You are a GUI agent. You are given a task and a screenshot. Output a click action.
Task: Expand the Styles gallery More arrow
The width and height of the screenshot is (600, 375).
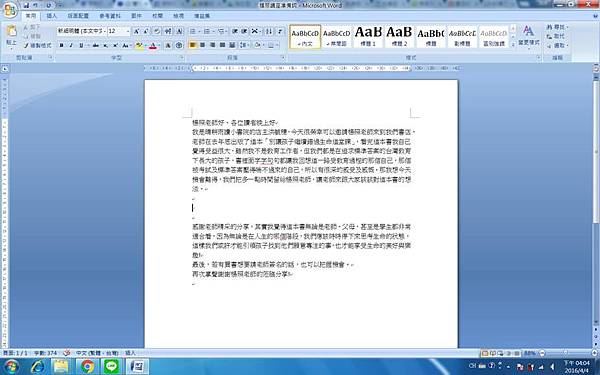click(x=513, y=45)
